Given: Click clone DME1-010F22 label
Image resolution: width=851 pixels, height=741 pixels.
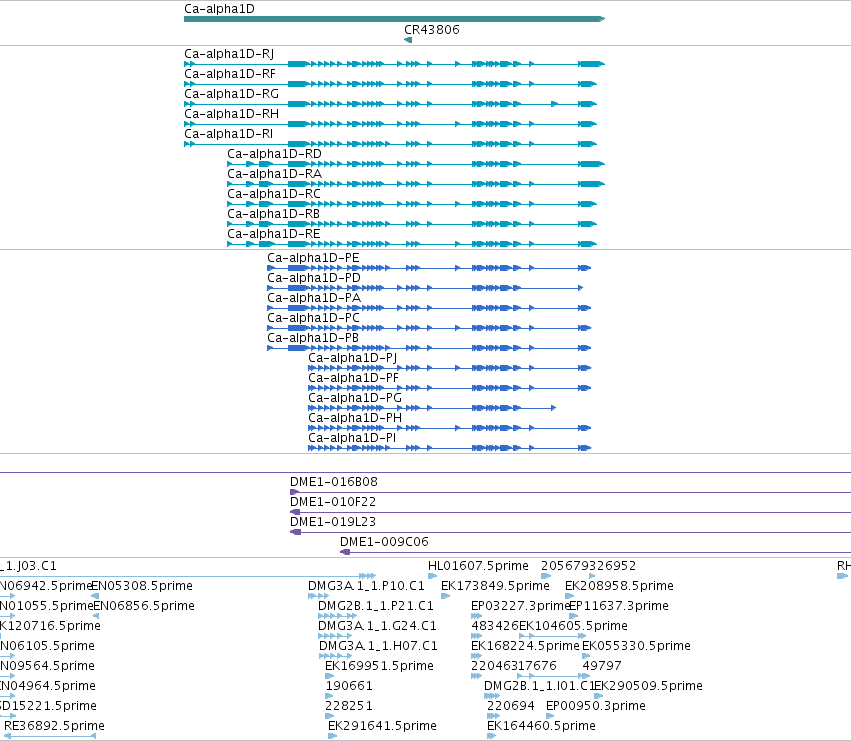Looking at the screenshot, I should coord(333,502).
